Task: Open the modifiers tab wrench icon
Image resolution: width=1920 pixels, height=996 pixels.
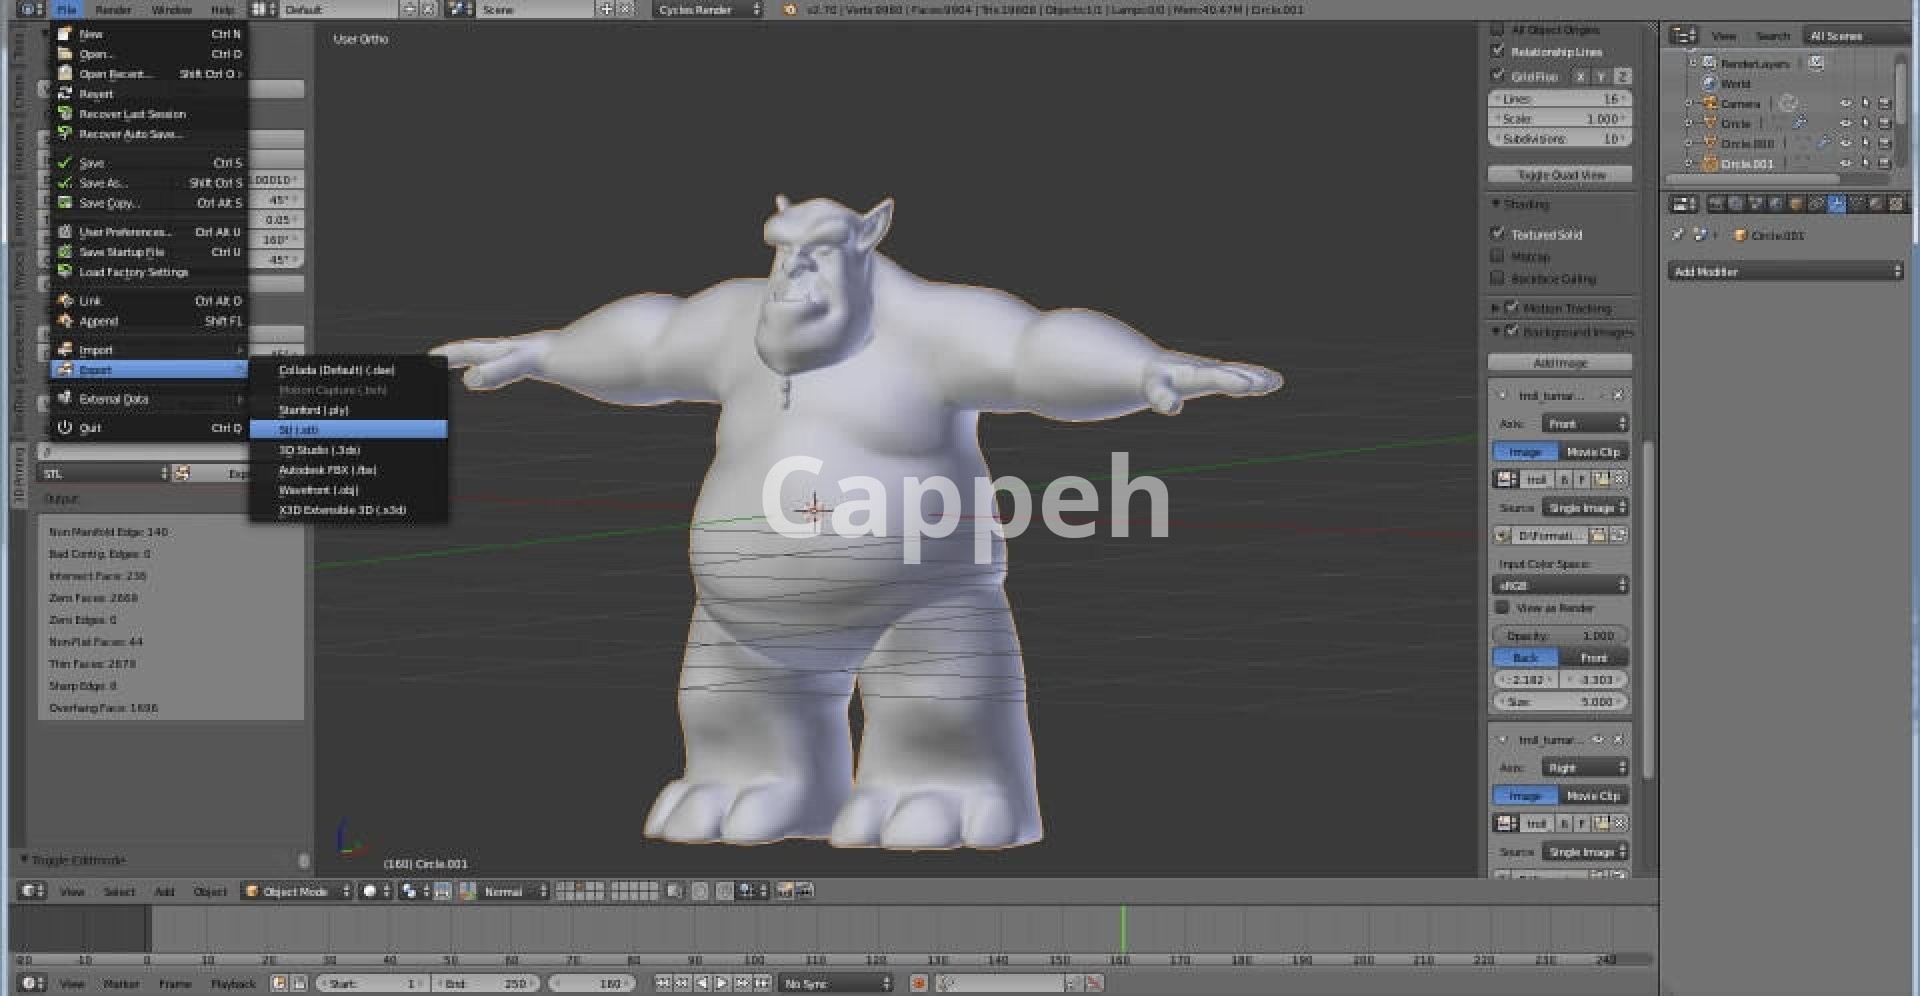Action: 1836,204
